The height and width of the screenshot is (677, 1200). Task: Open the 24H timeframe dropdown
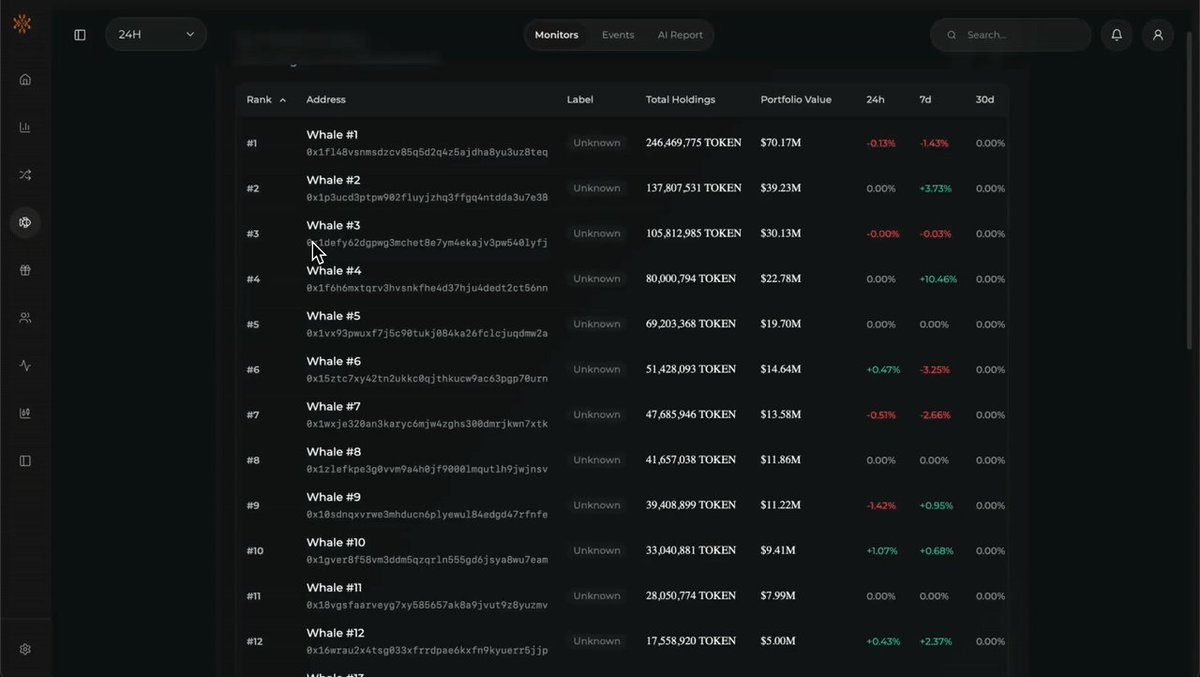click(x=156, y=34)
